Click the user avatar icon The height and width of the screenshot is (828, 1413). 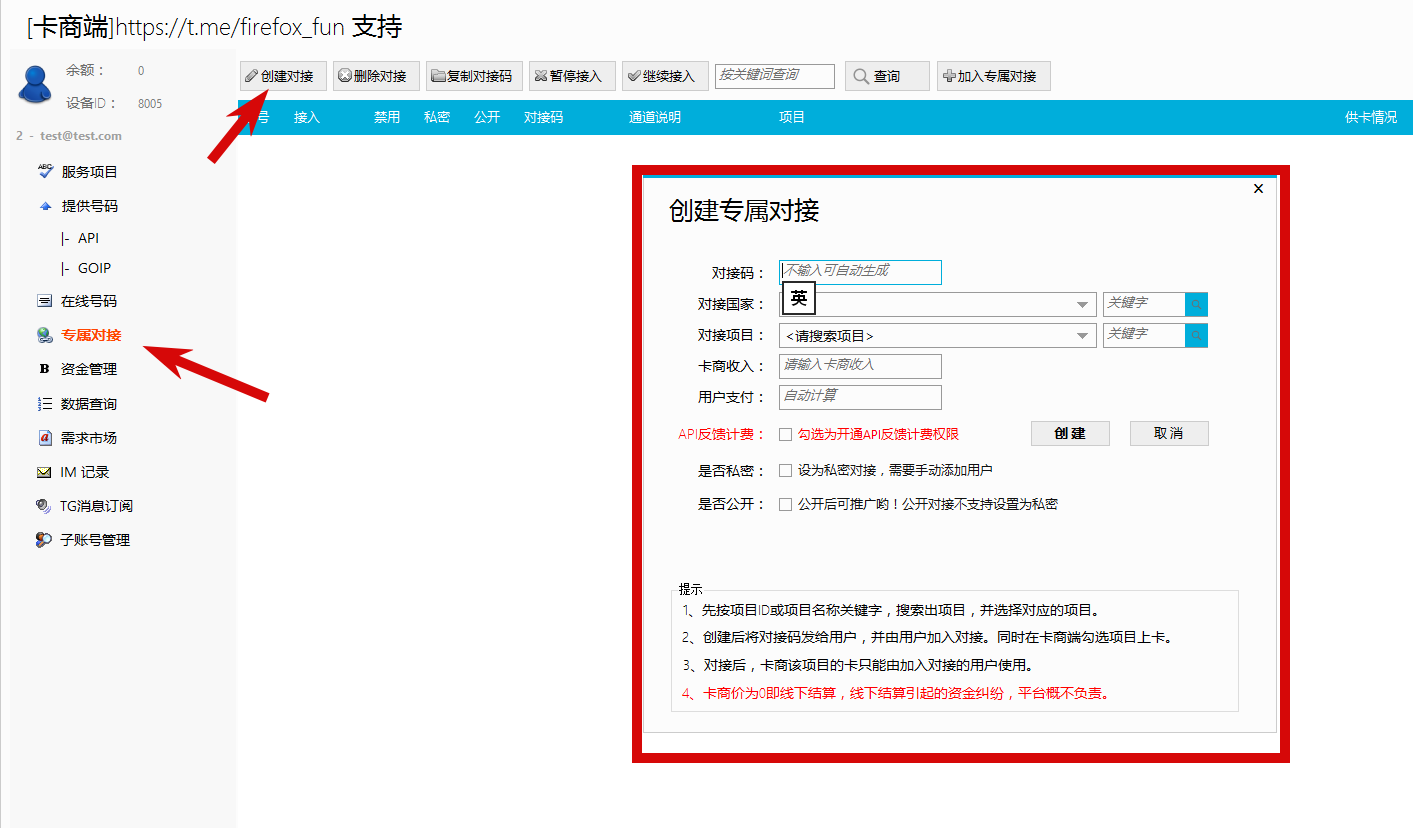(x=34, y=85)
